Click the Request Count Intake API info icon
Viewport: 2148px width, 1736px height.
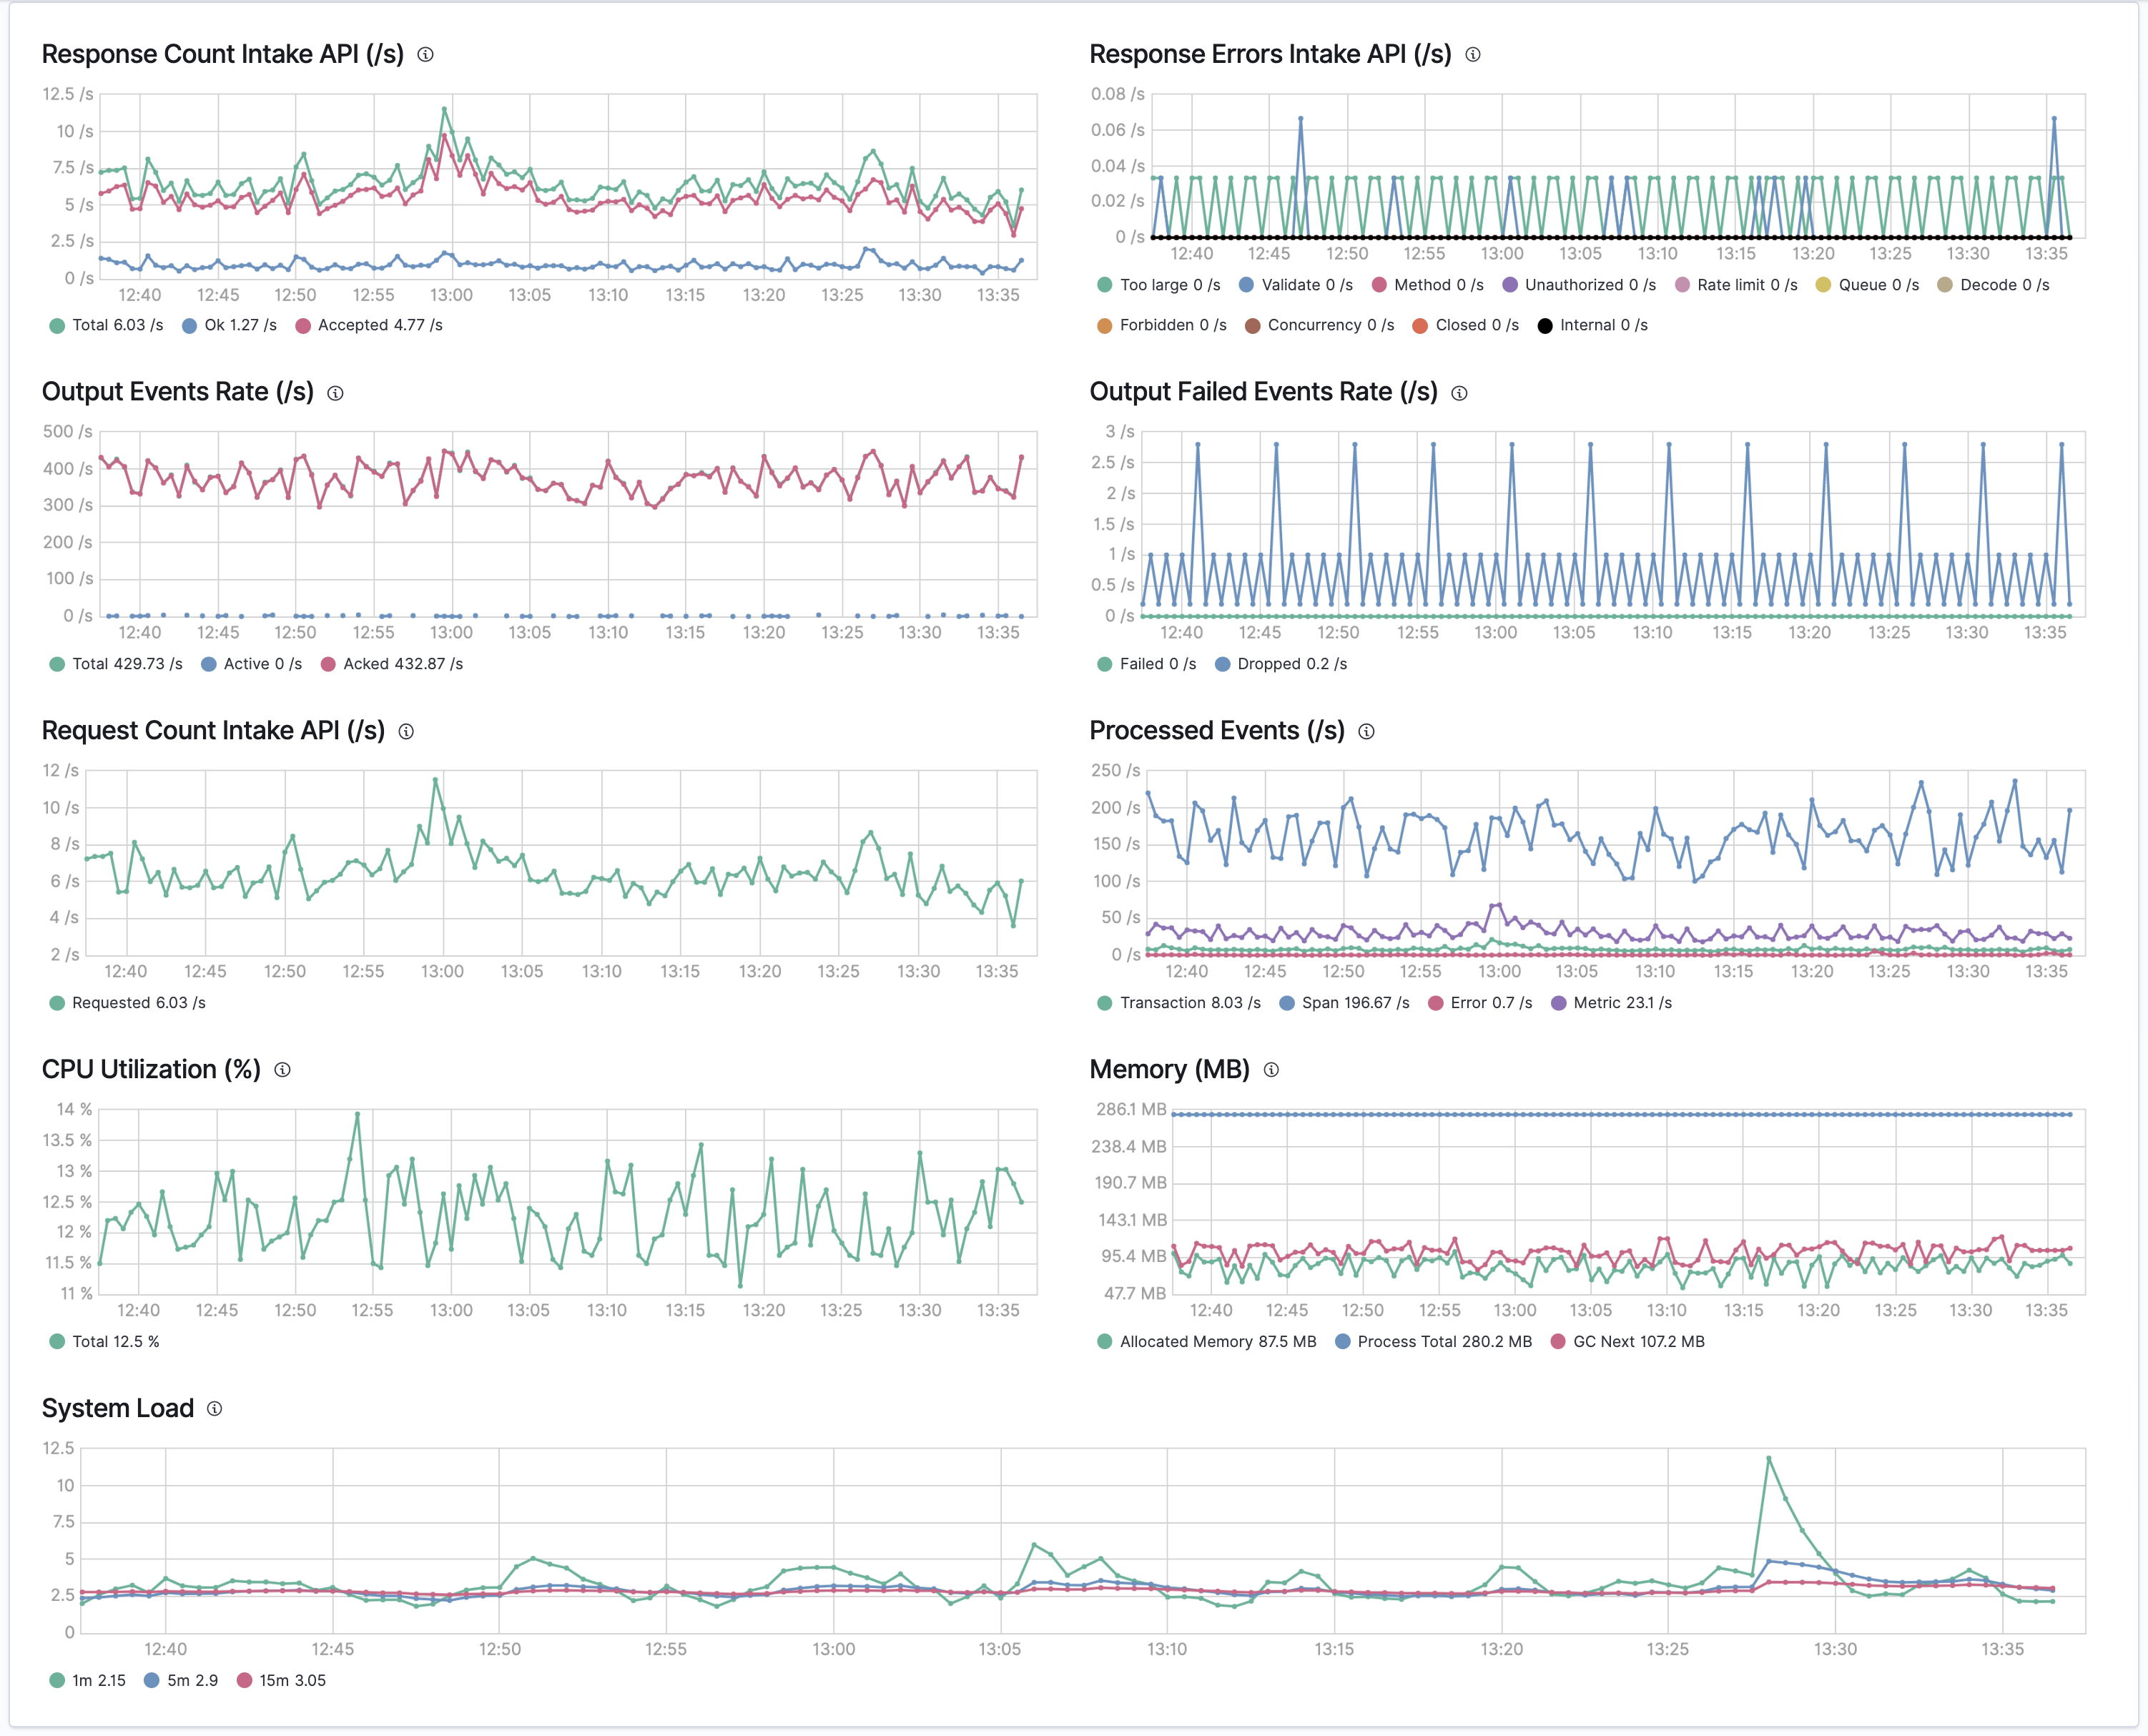(x=406, y=732)
